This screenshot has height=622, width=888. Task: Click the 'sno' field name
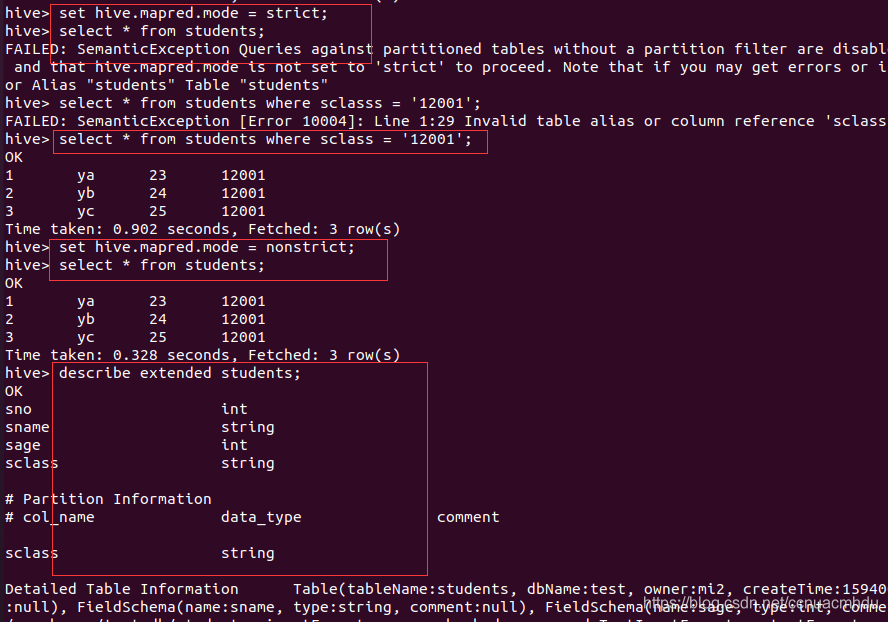[18, 409]
